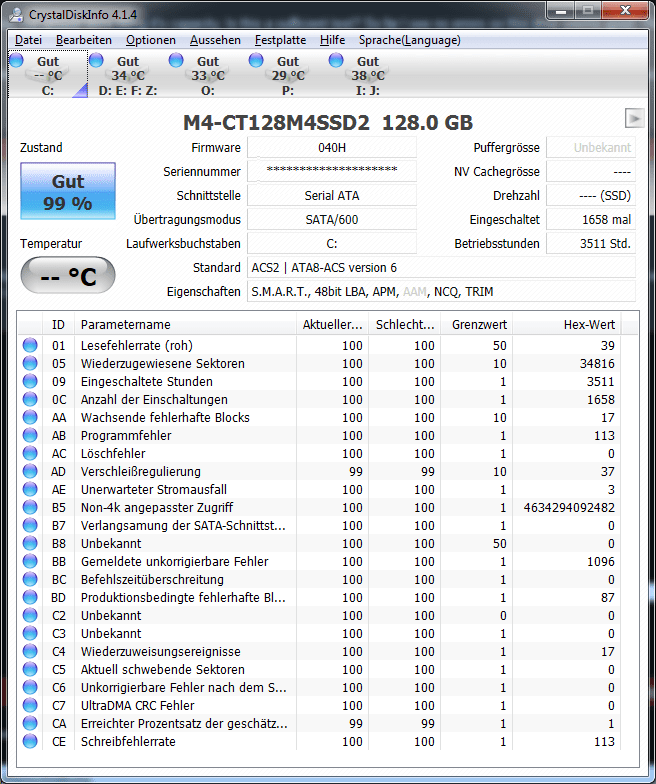Click the status orb for drive C:
Screen dimensions: 656x784
[x=16, y=60]
